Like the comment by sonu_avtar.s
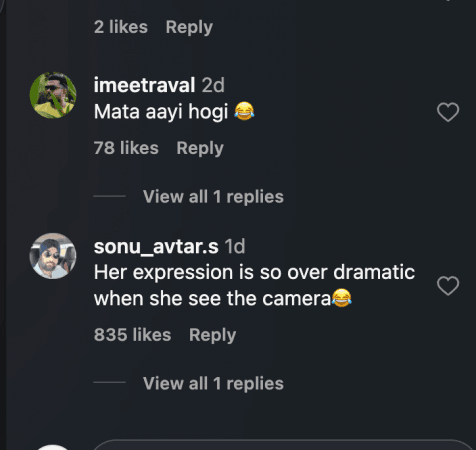Viewport: 476px width, 450px height. coord(448,286)
